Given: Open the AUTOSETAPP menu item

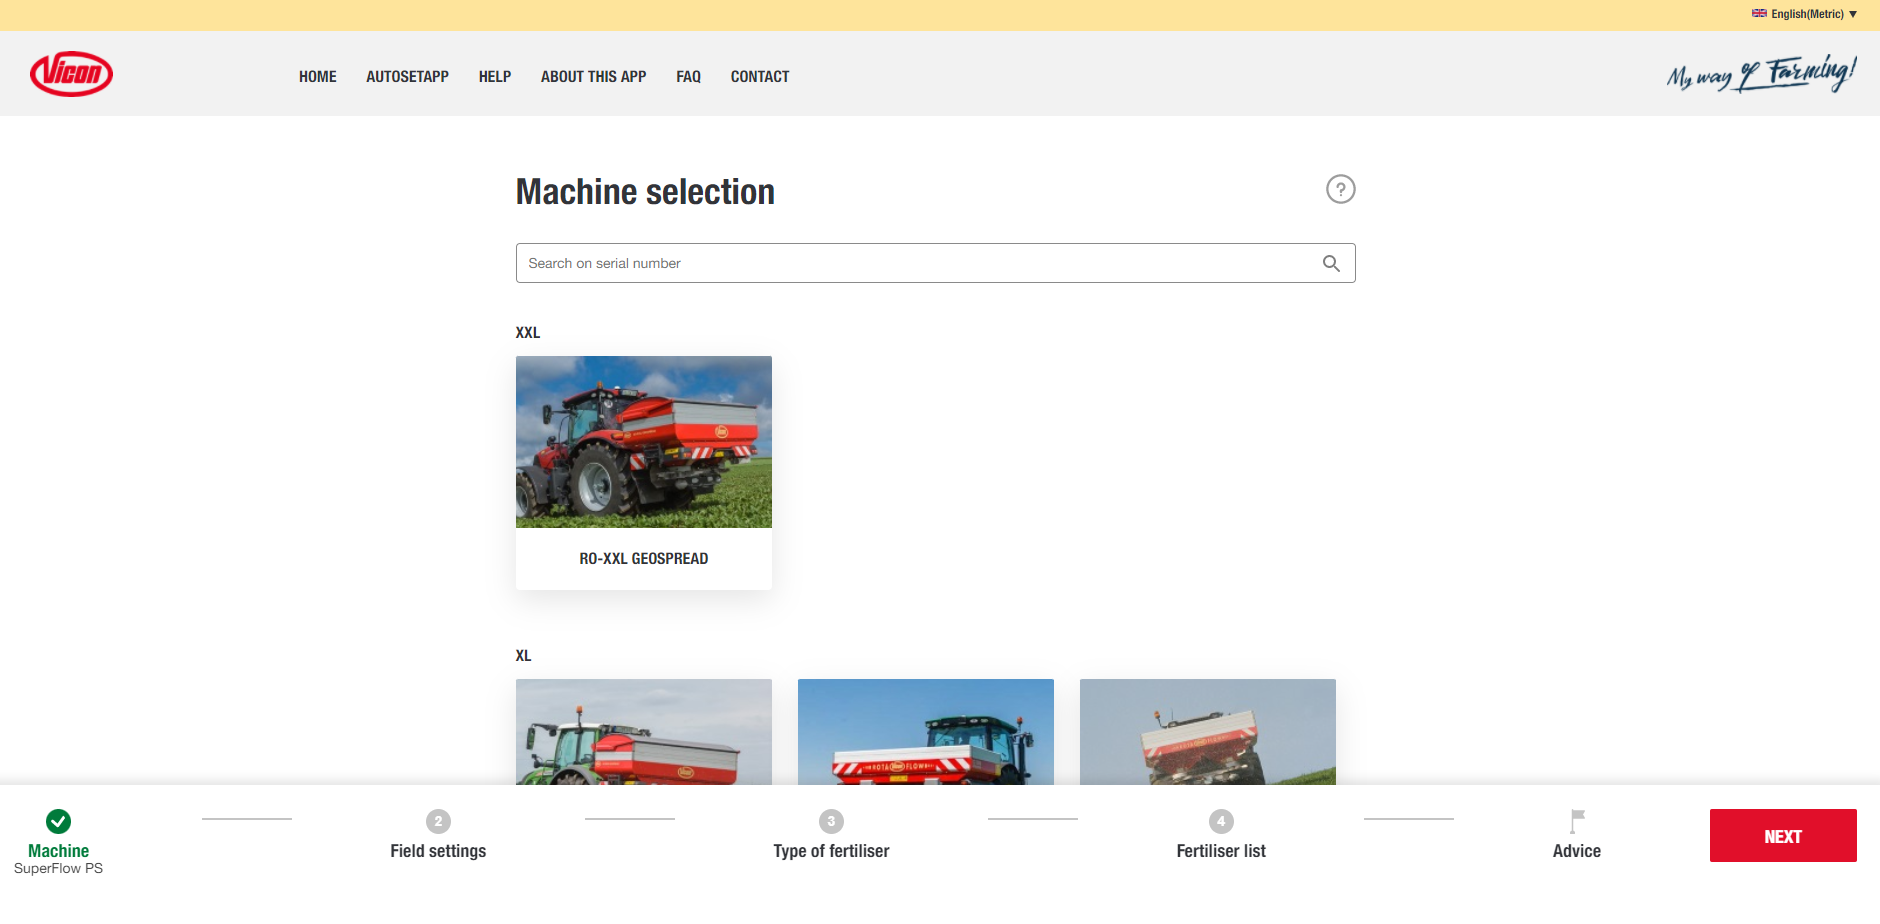Looking at the screenshot, I should 407,77.
